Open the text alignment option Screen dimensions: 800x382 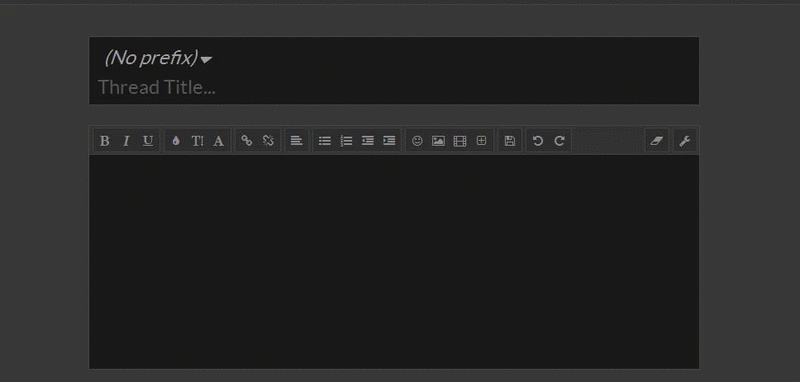[296, 141]
